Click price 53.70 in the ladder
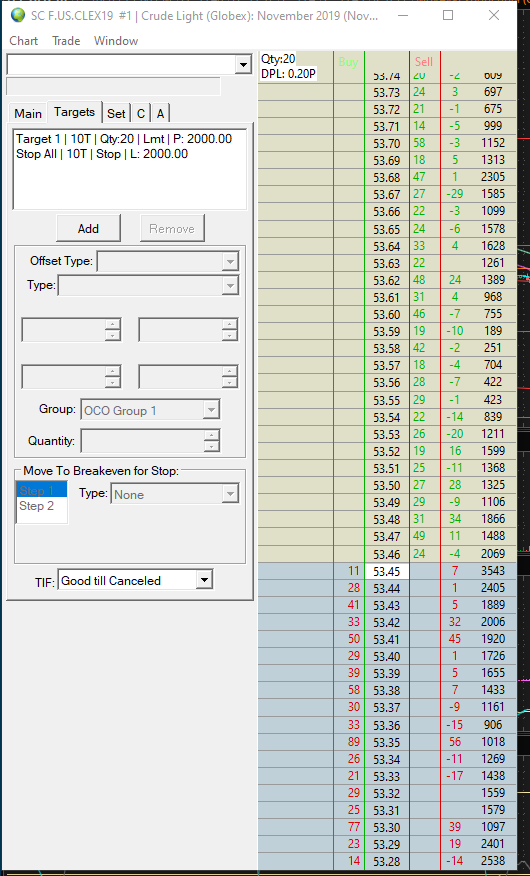Screen dimensions: 530x876 pyautogui.click(x=387, y=144)
